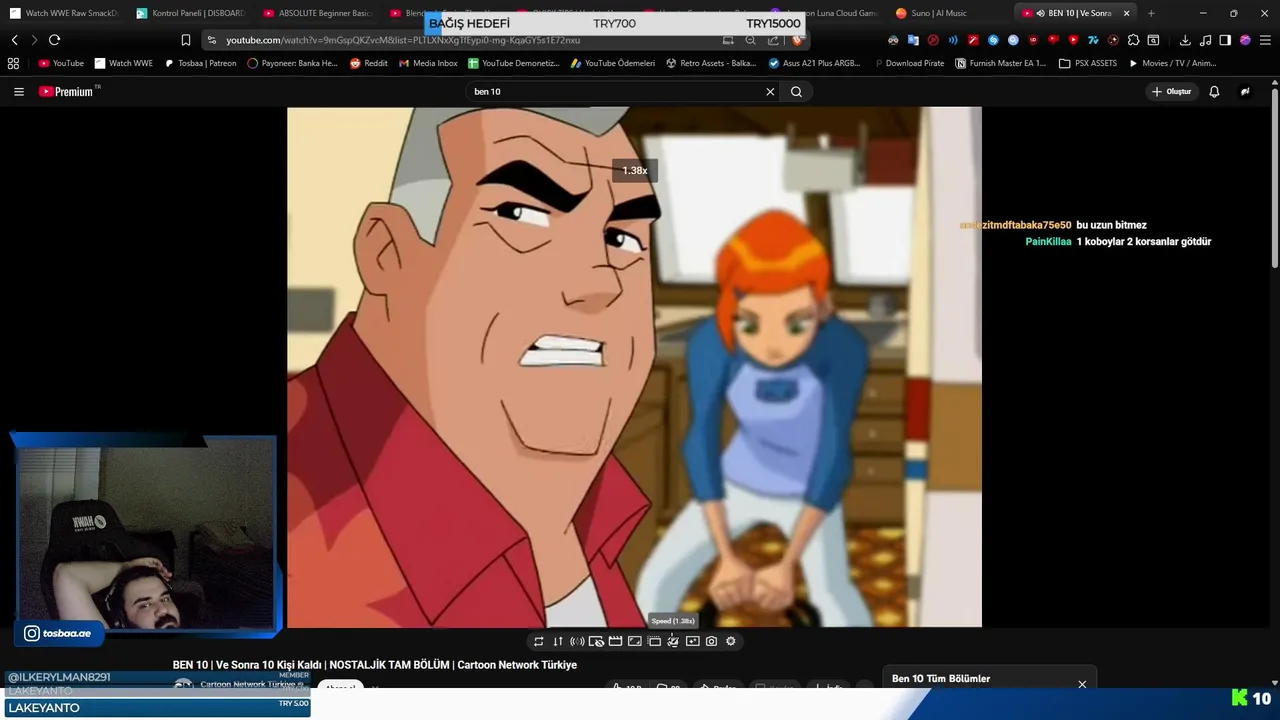
Task: Open the Retro Assets bookmark
Action: click(711, 63)
